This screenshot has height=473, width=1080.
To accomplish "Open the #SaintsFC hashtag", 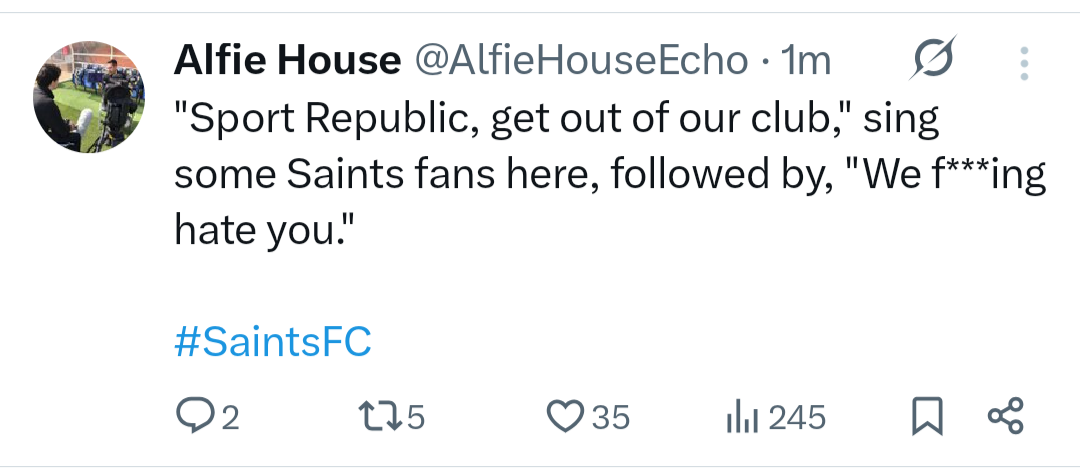I will pos(273,342).
